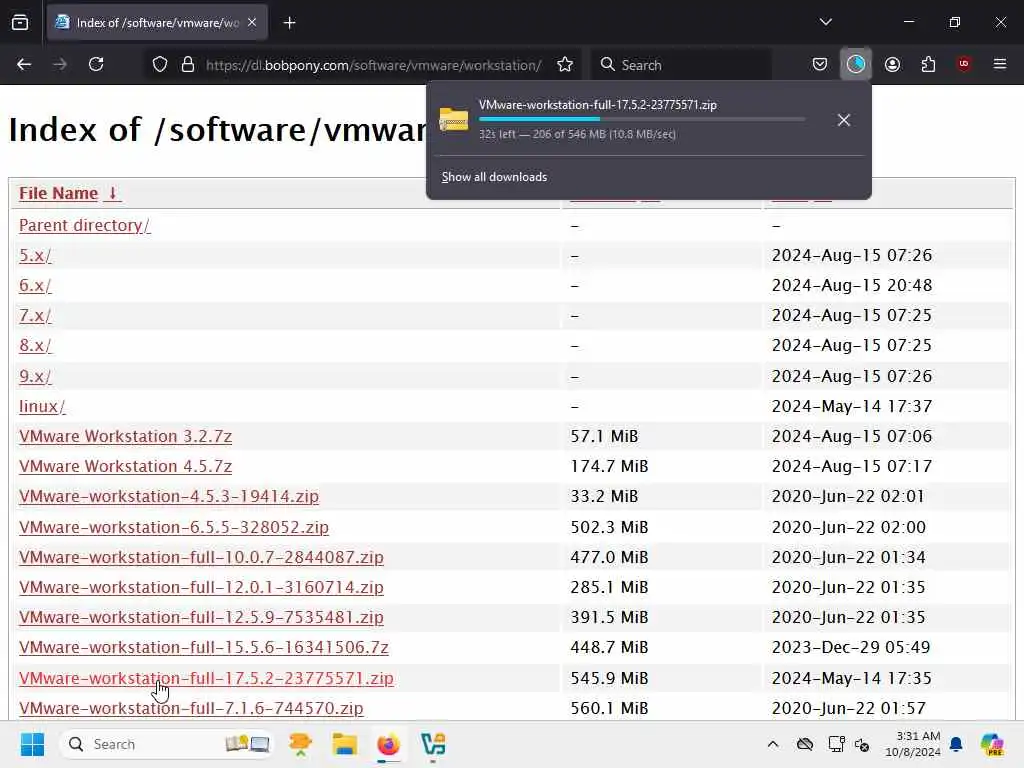1024x768 pixels.
Task: Click the download progress bar
Action: [x=641, y=119]
